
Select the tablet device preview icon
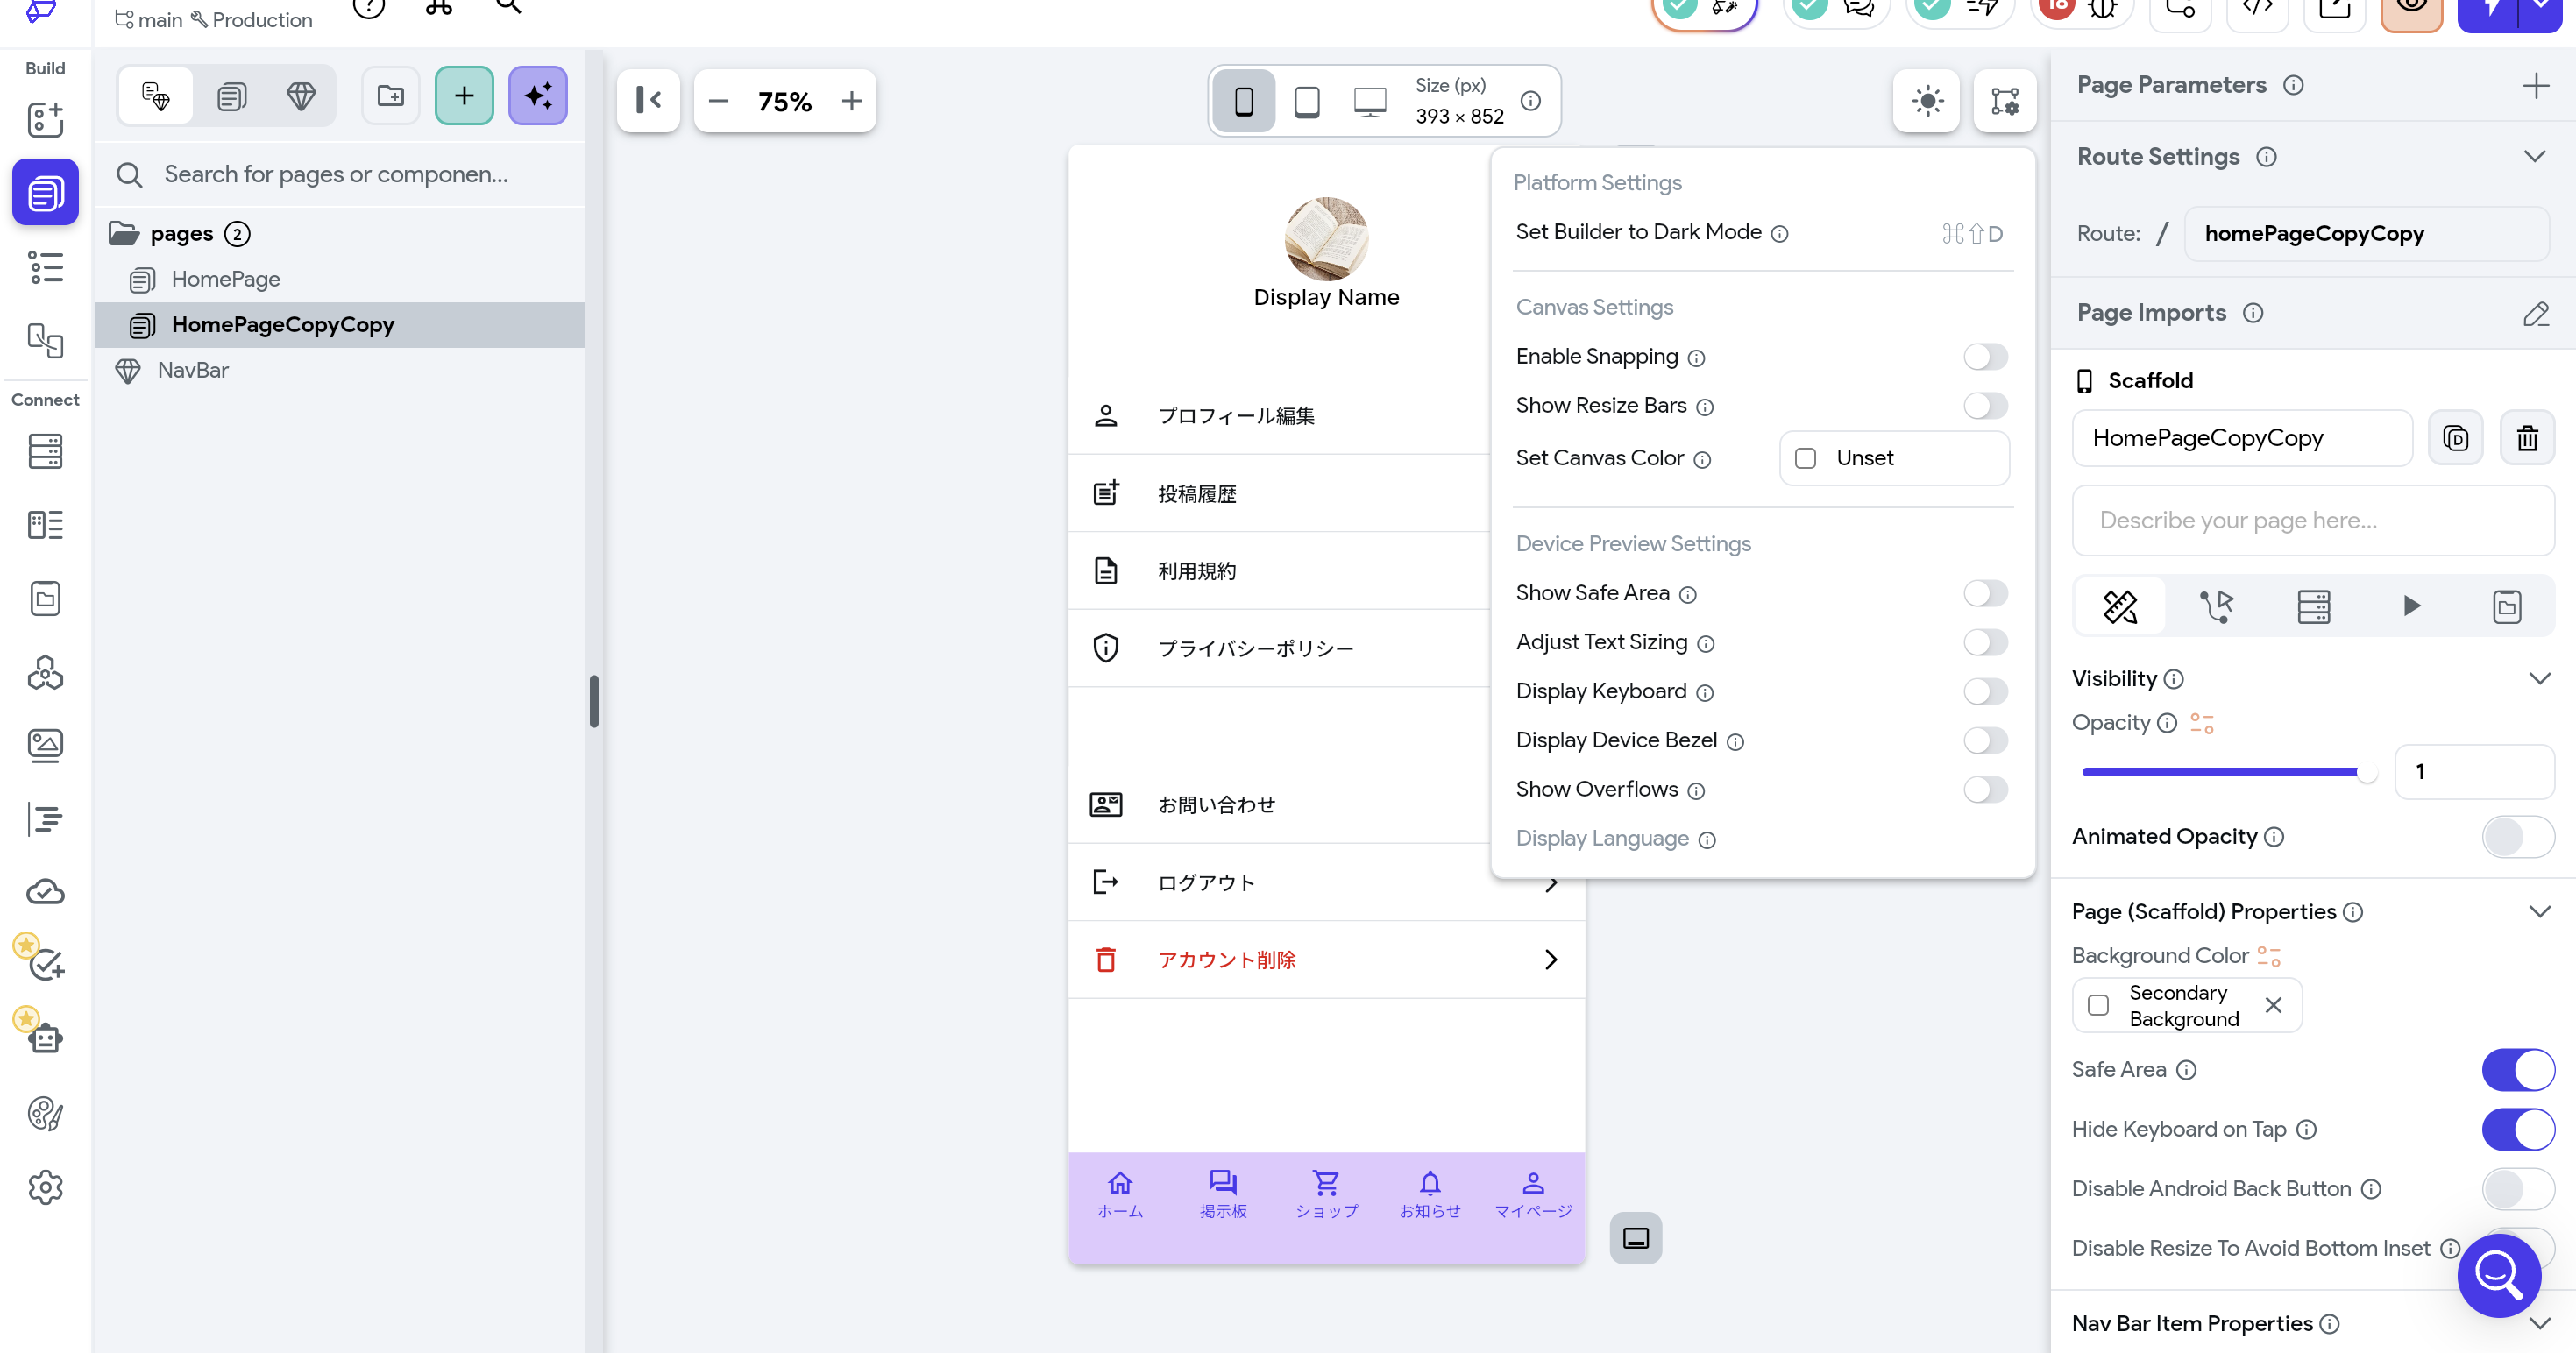[x=1306, y=101]
